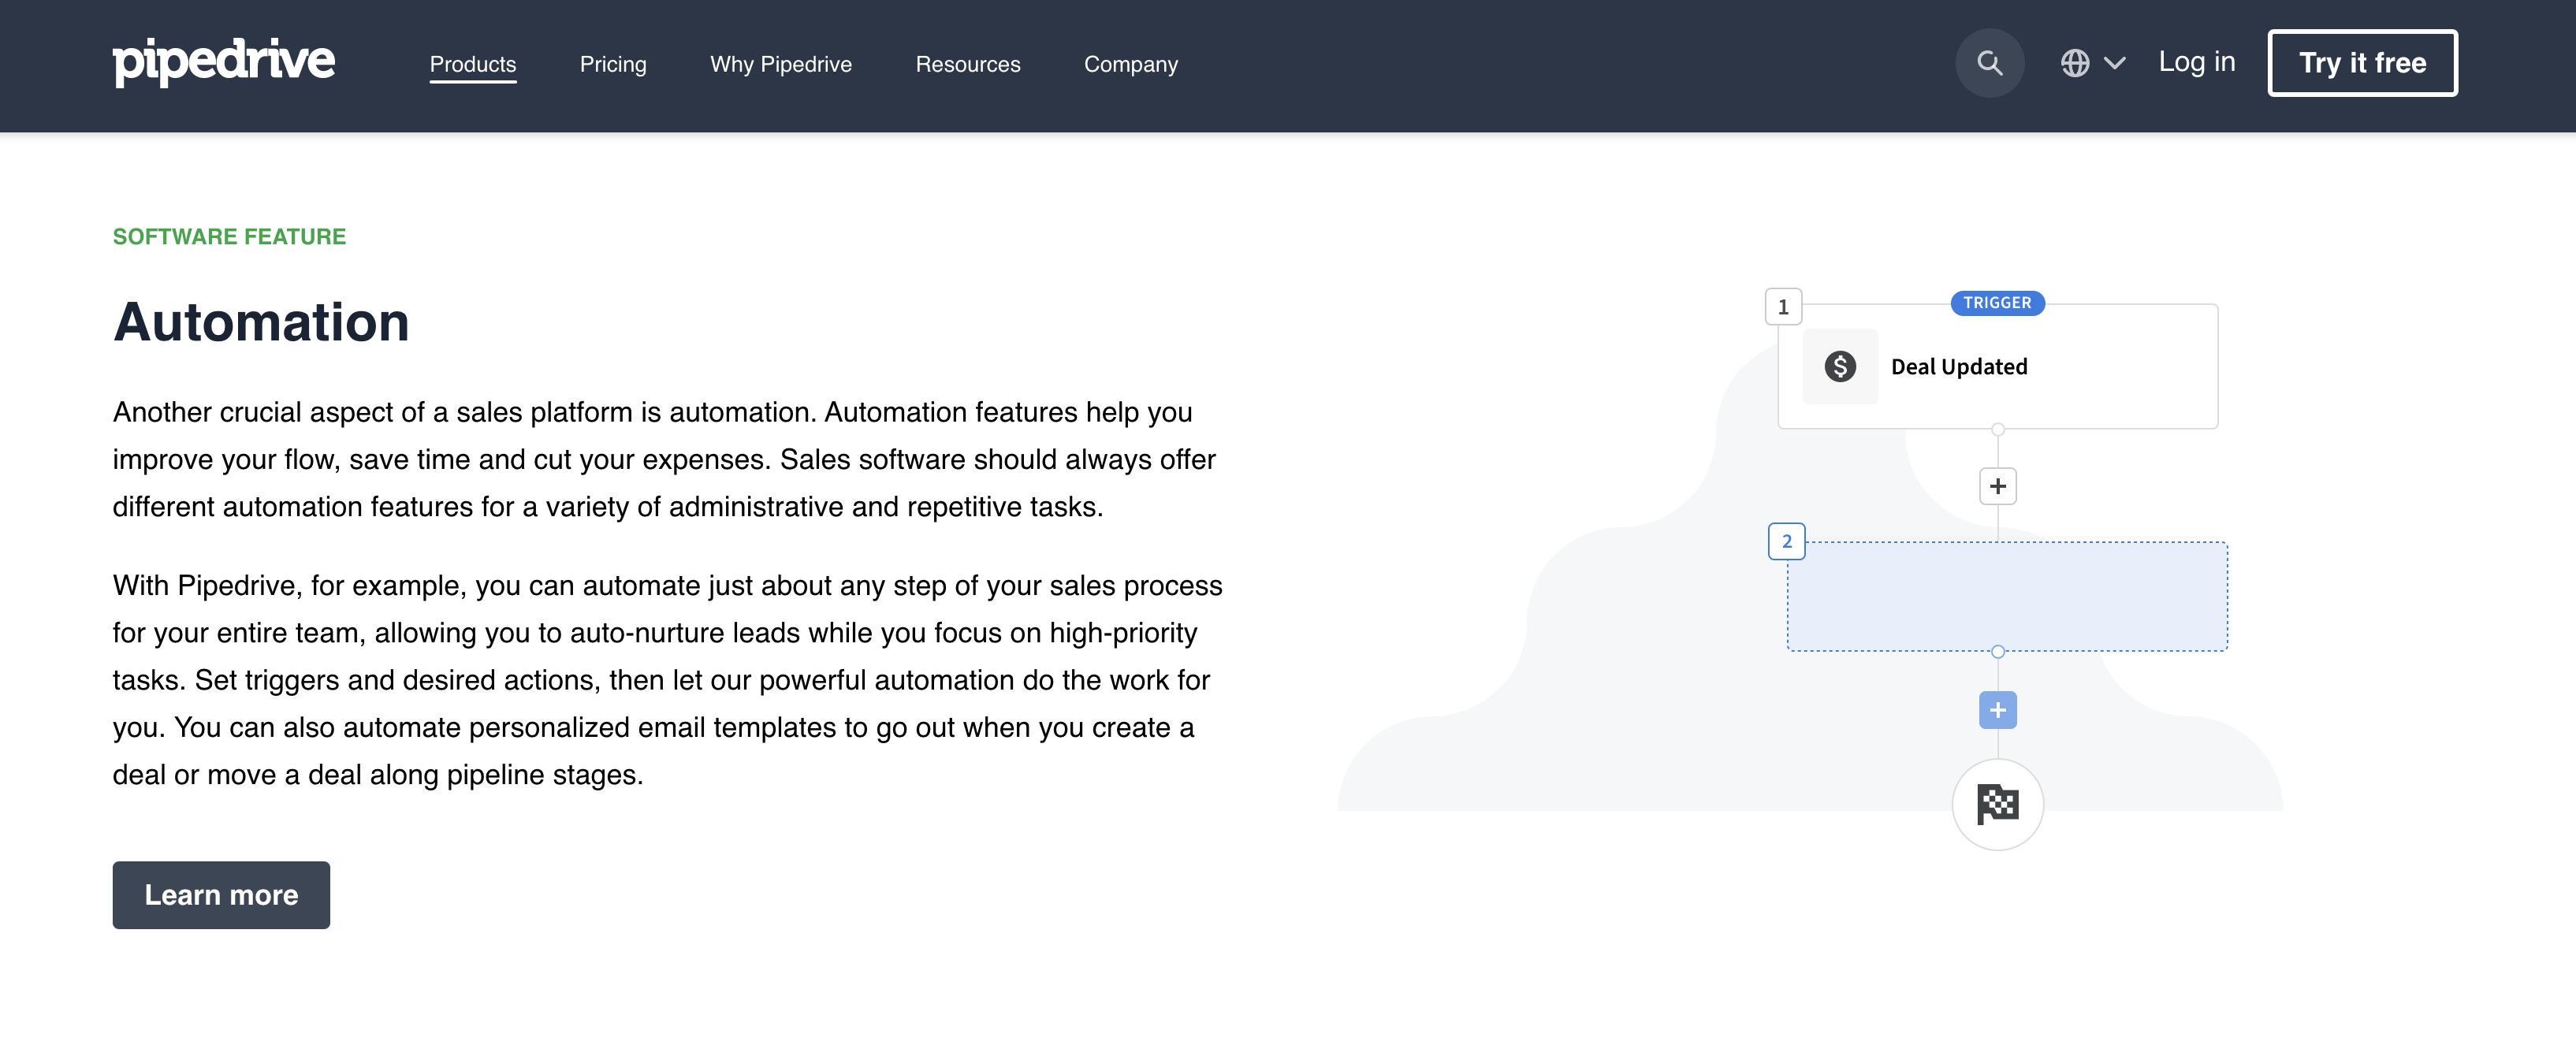
Task: Click the checkered flag finish icon
Action: coord(1997,804)
